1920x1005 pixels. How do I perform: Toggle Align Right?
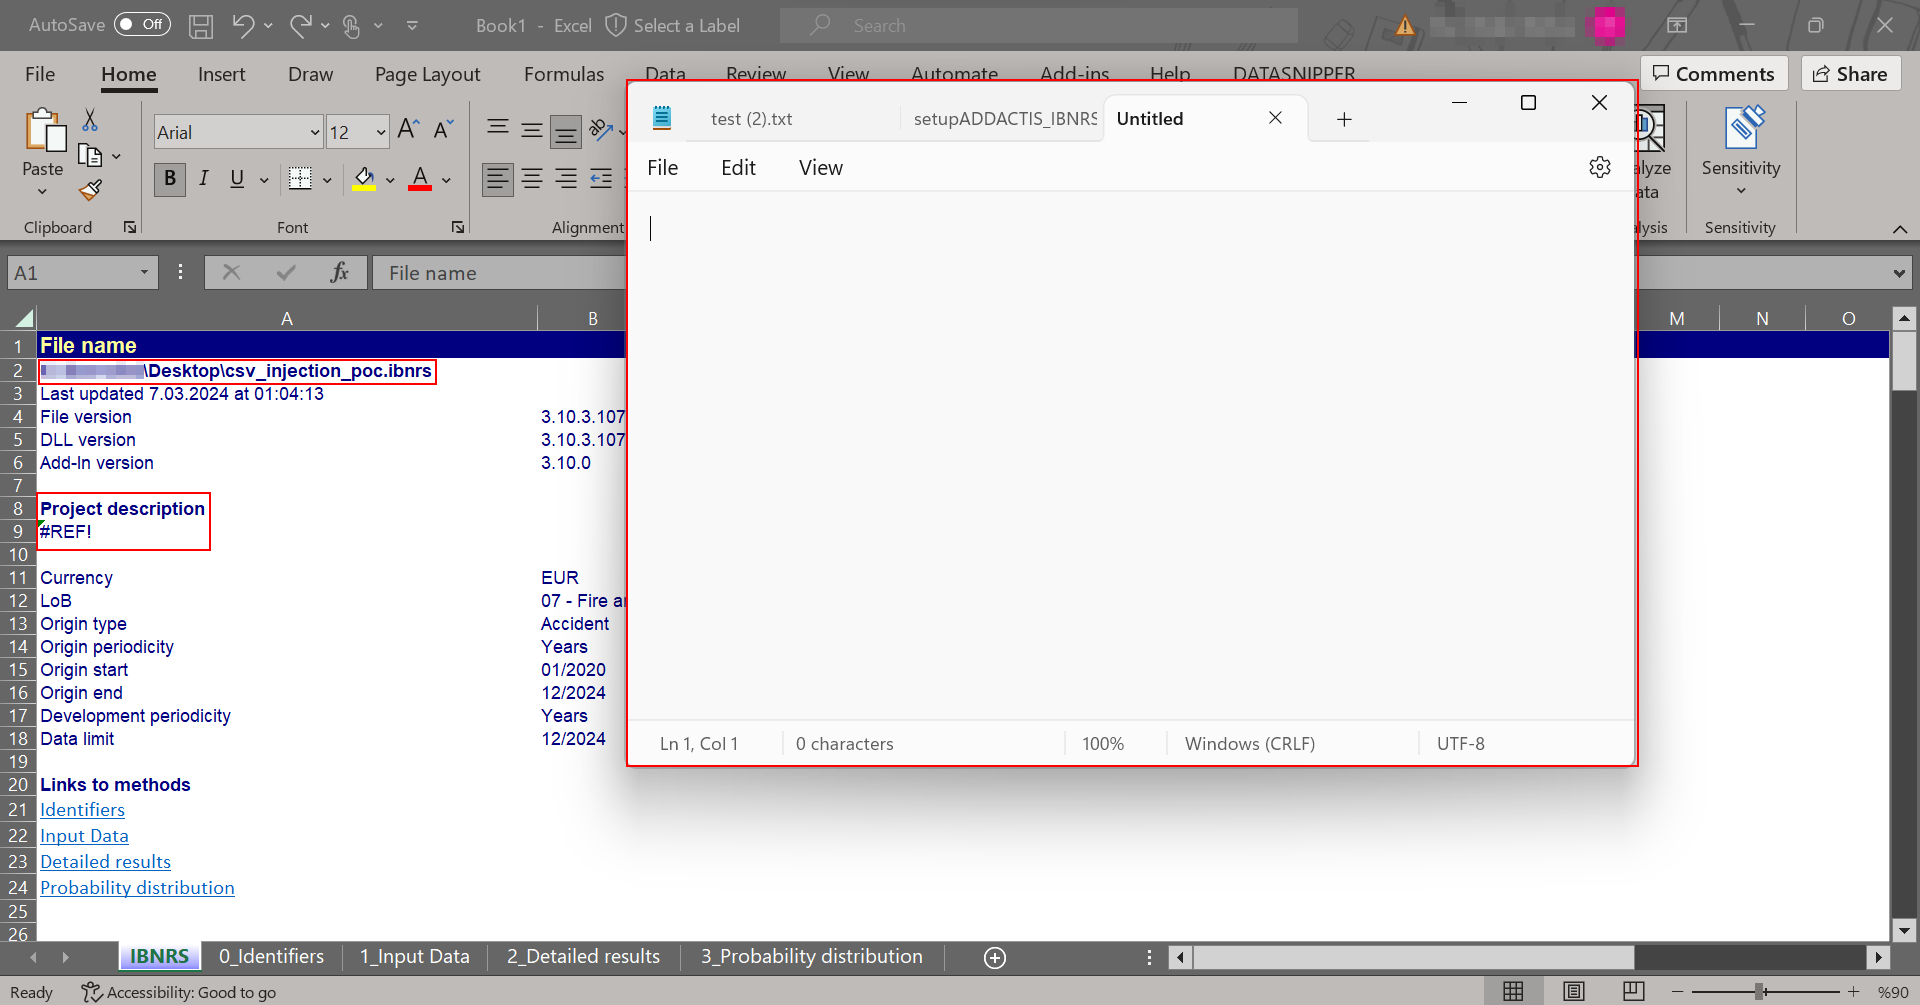tap(566, 179)
